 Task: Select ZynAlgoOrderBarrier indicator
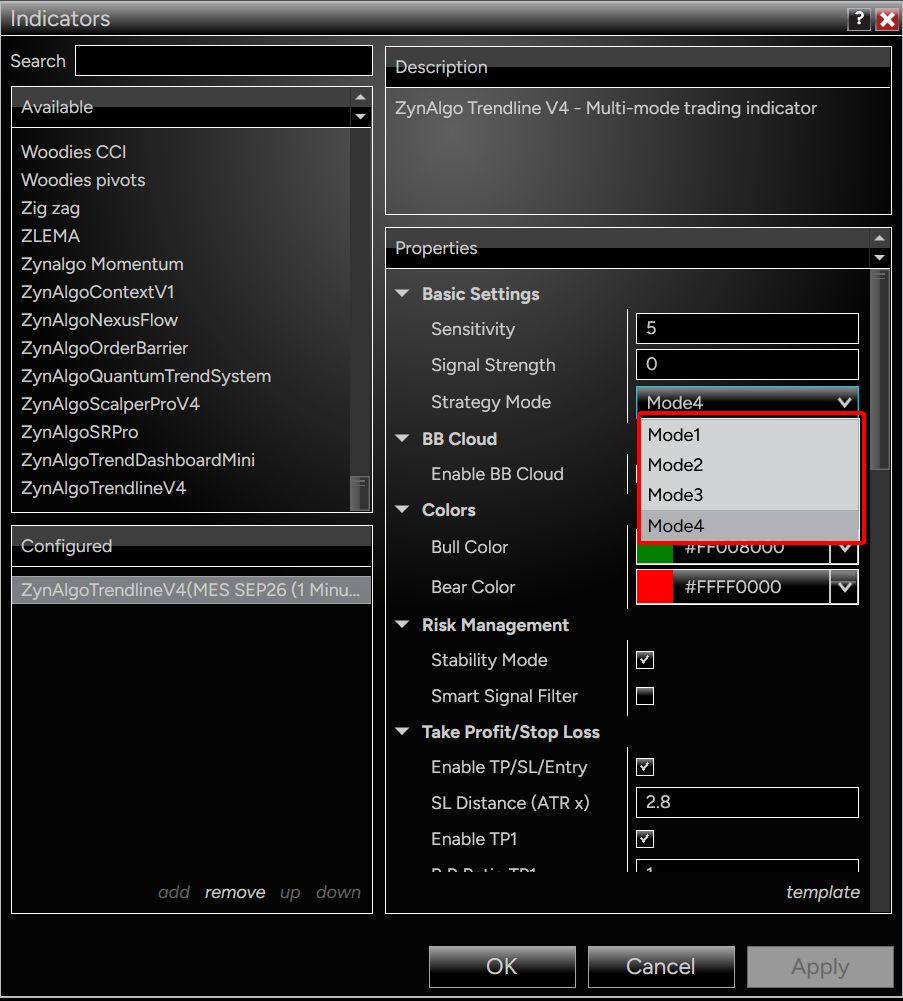pos(105,349)
